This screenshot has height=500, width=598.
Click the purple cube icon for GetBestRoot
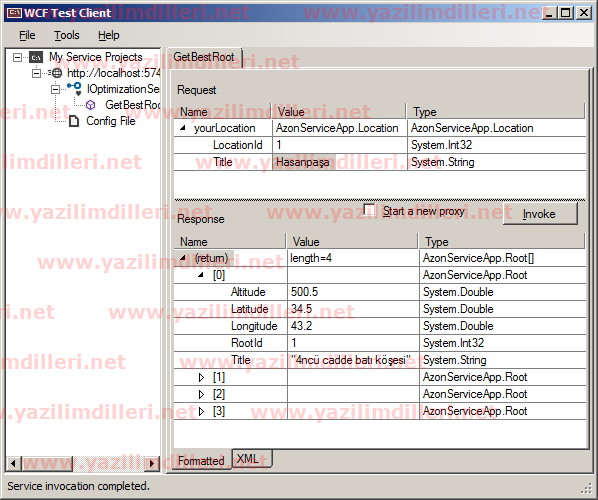(x=90, y=105)
